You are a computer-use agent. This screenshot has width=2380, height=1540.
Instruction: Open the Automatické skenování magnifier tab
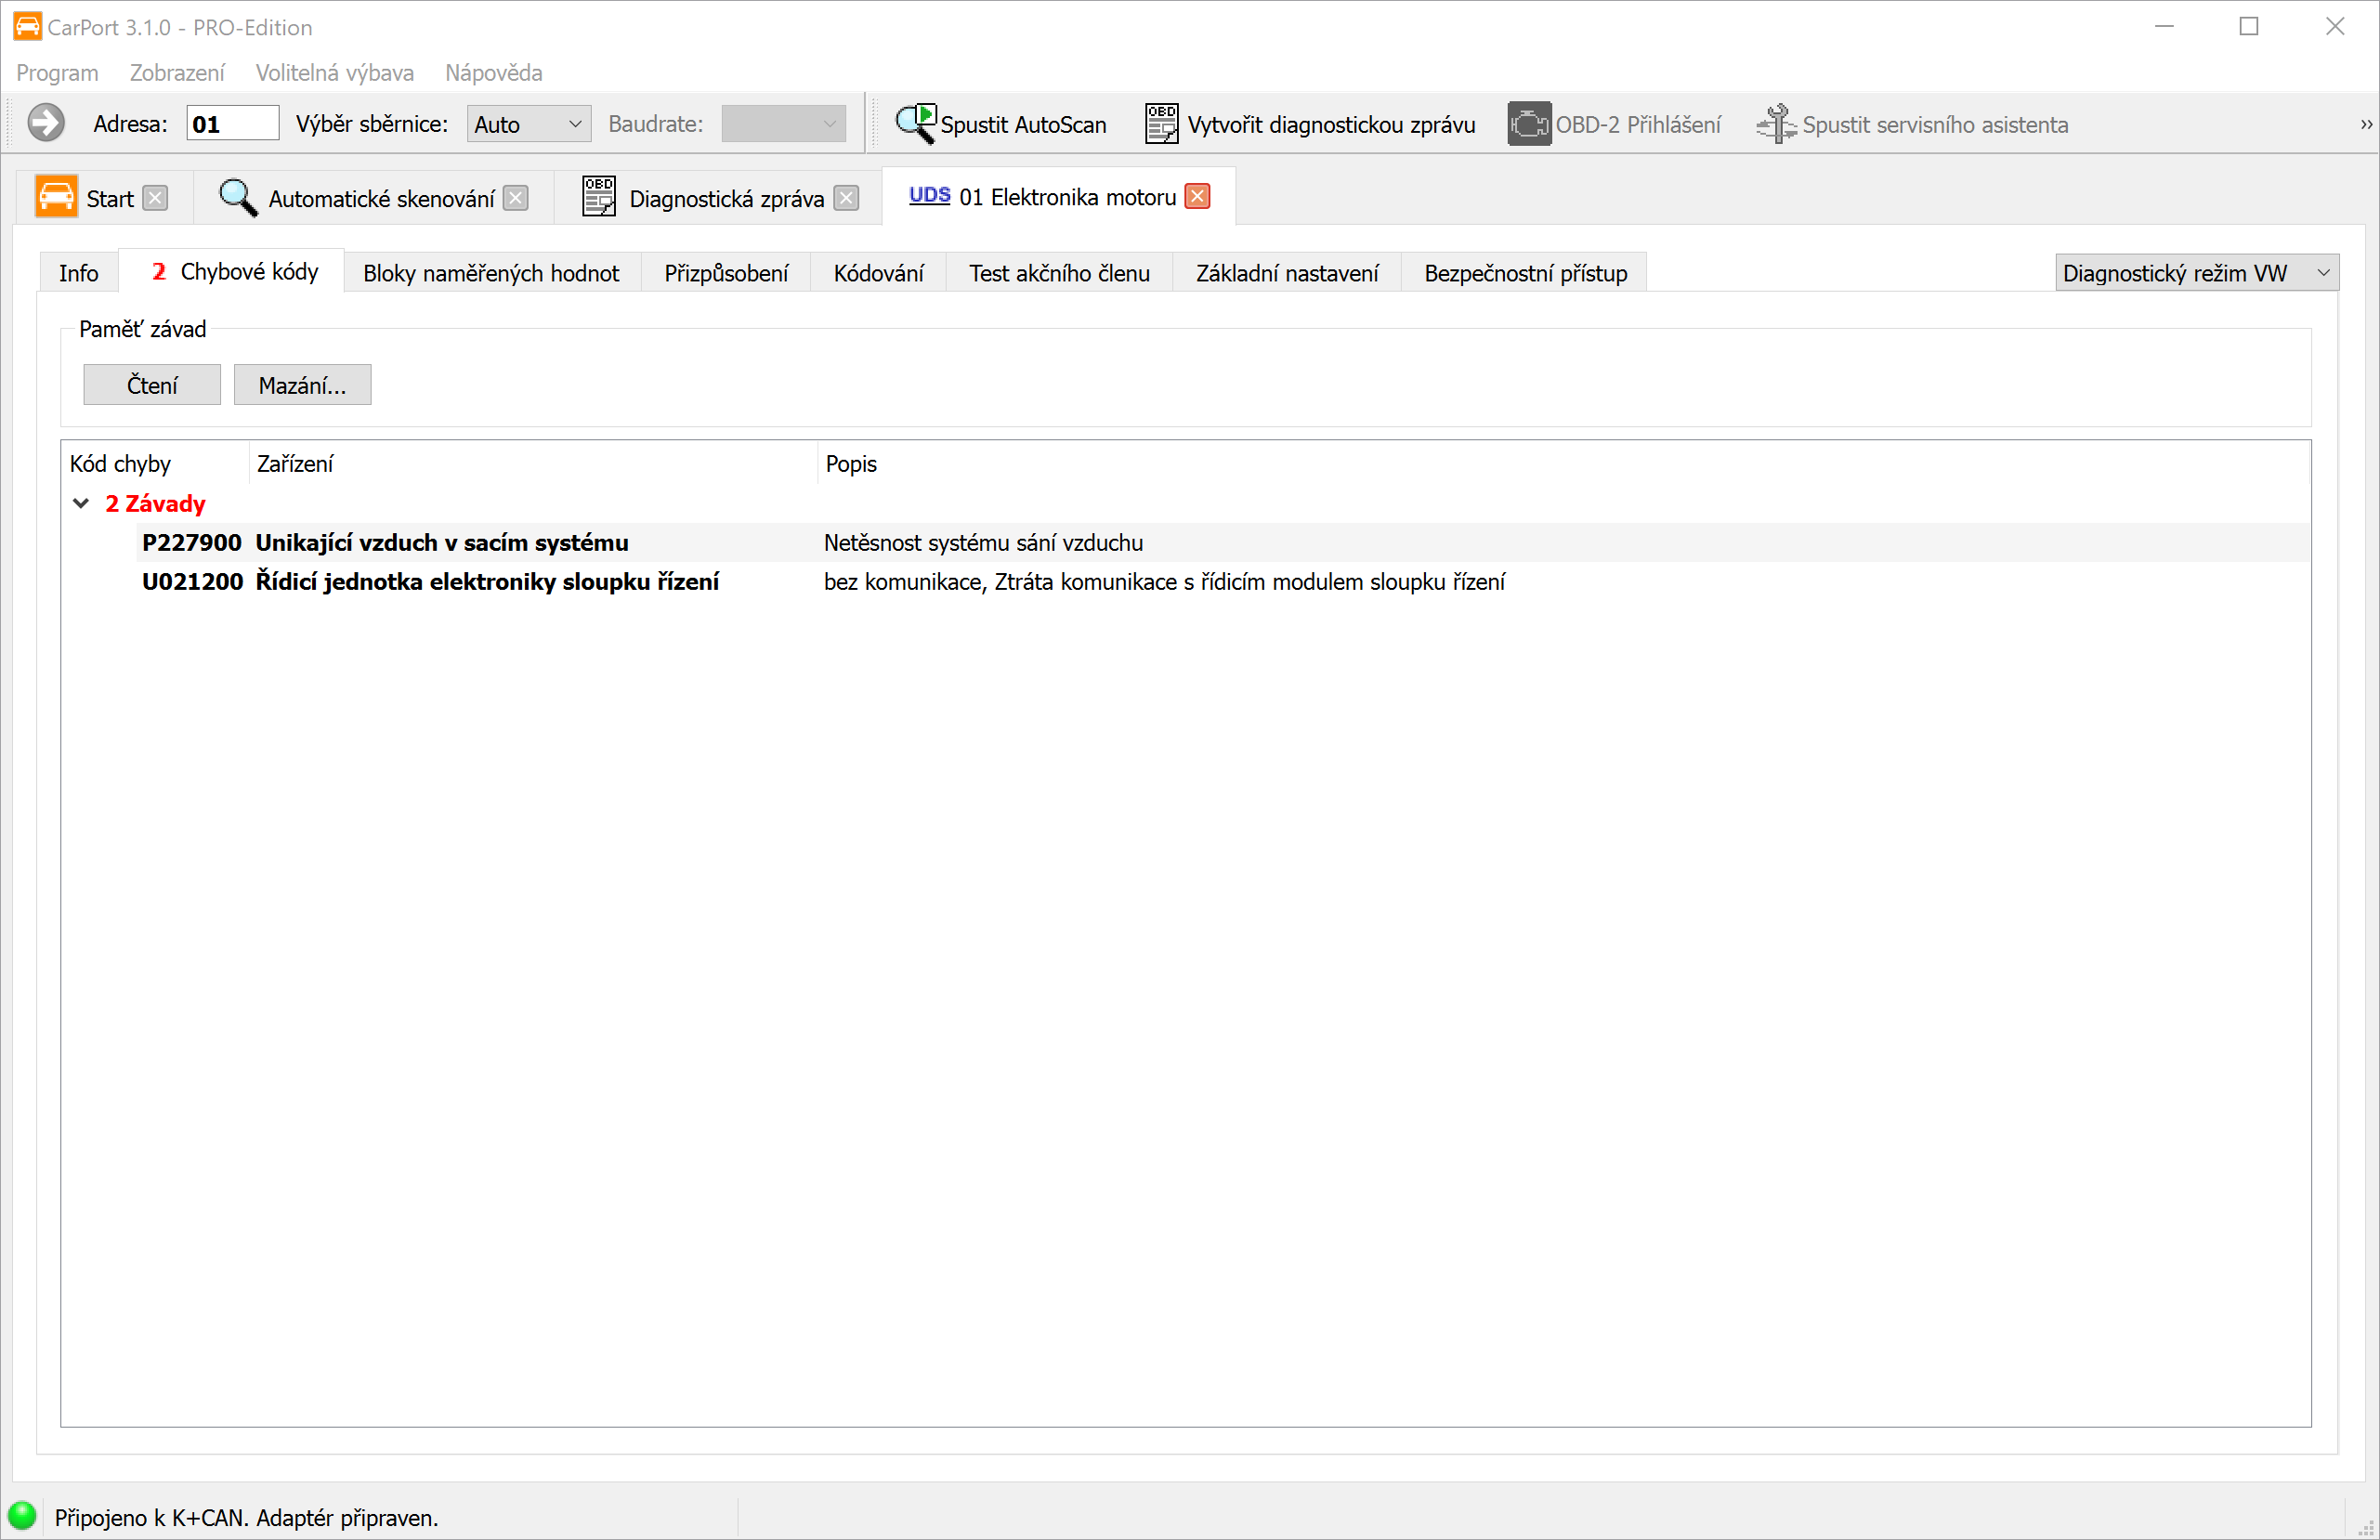click(238, 197)
